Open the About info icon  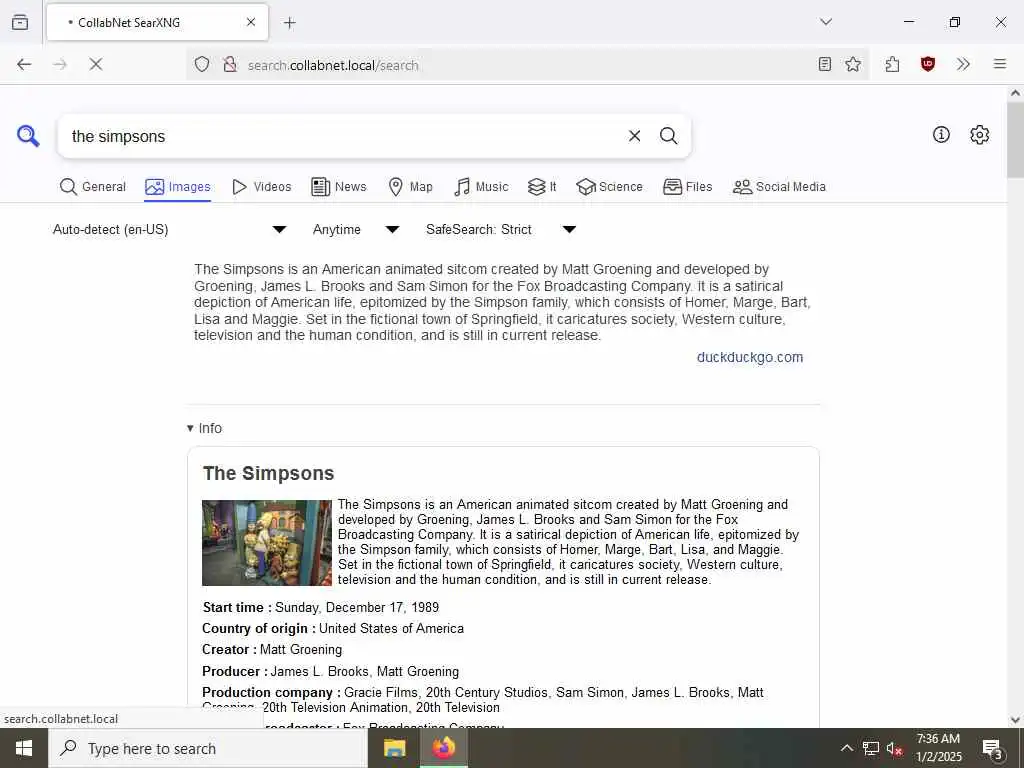point(941,135)
